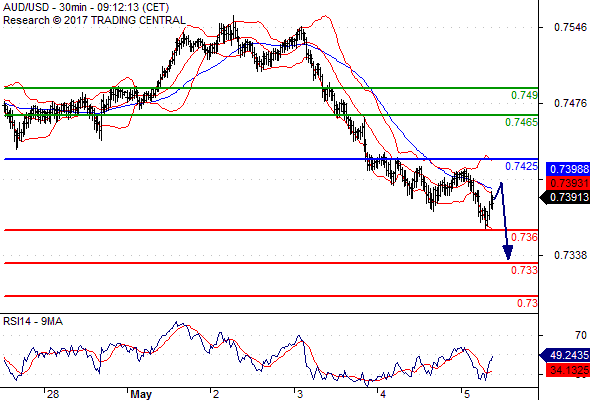
Task: Click the red 0.733 support level label
Action: [525, 270]
